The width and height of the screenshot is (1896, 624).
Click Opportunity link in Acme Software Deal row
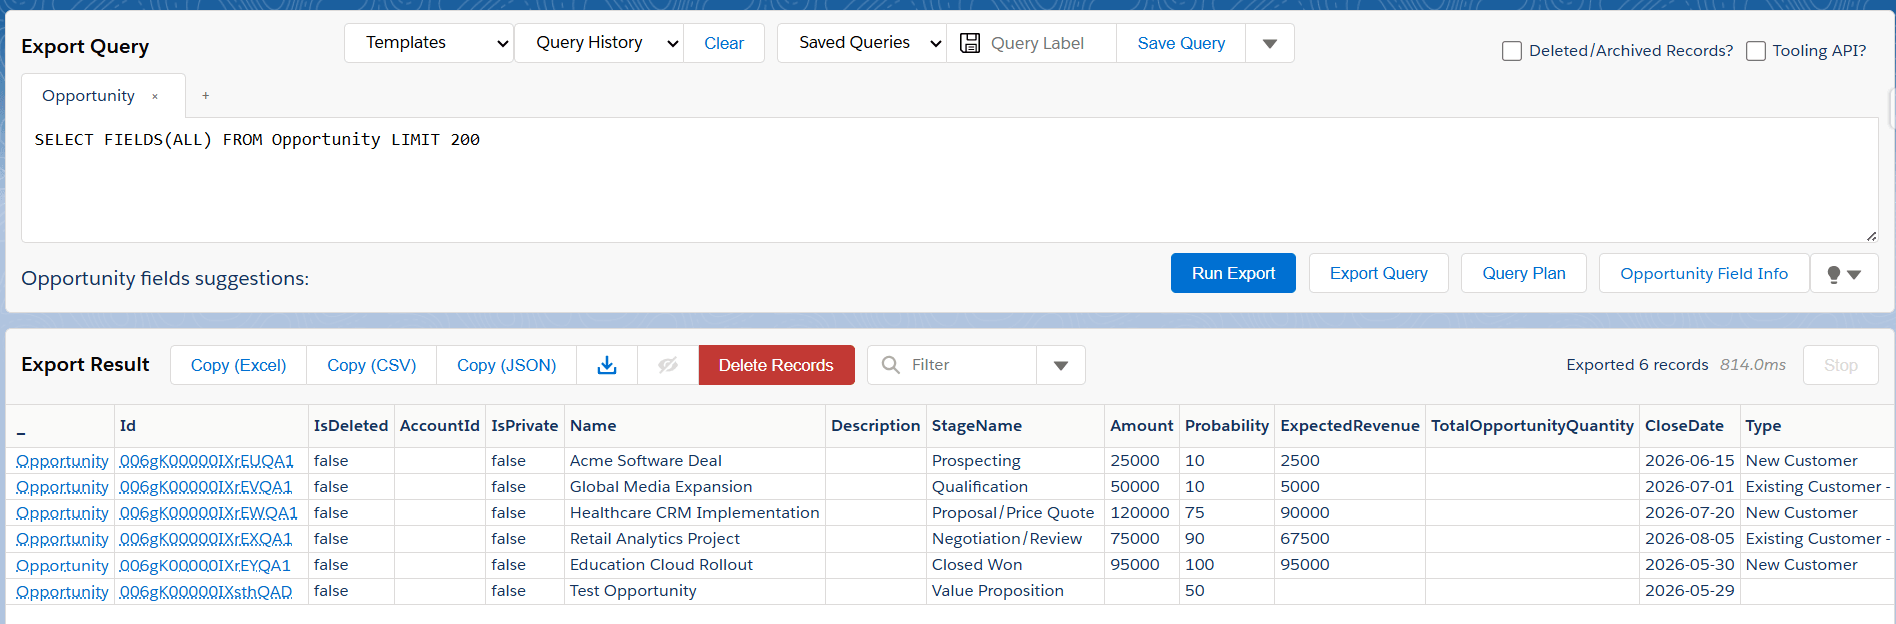click(62, 461)
